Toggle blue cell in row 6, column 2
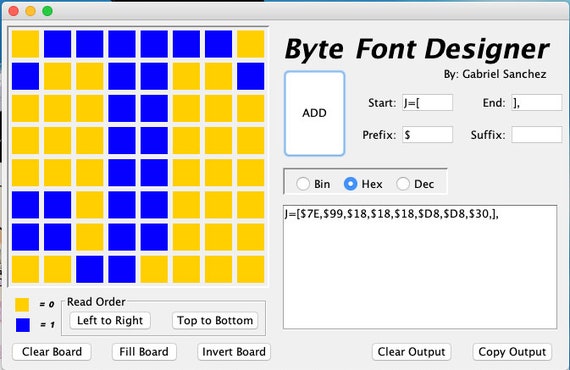Viewport: 570px width, 370px height. click(57, 205)
